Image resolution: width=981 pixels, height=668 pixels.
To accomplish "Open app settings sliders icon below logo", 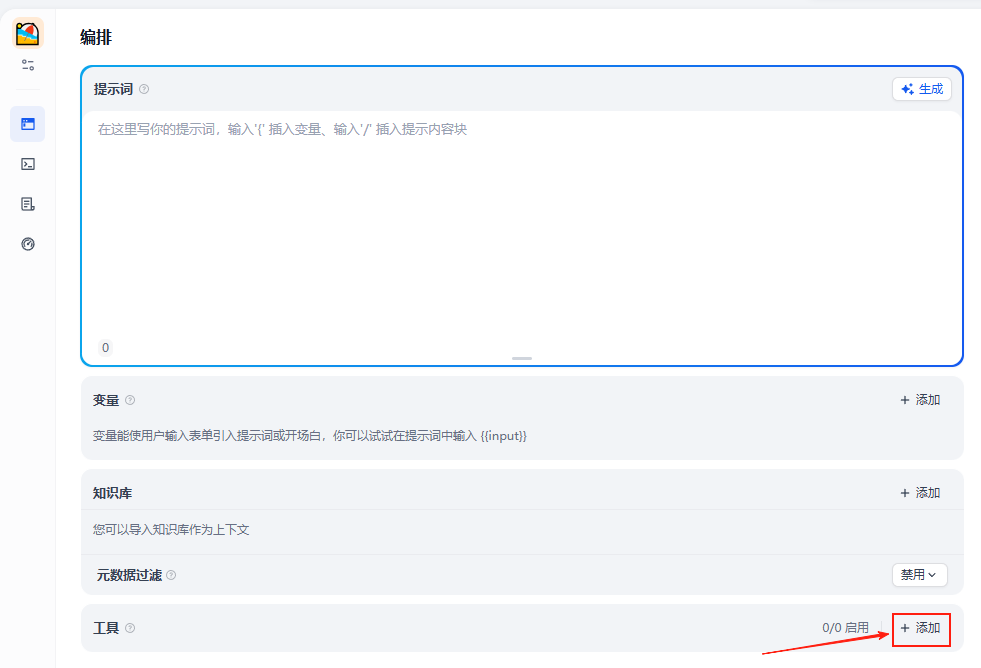I will pyautogui.click(x=28, y=65).
